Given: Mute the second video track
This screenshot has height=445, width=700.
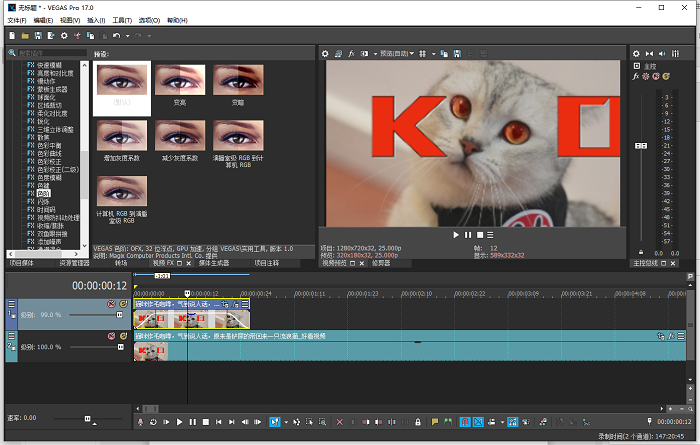Looking at the screenshot, I should (112, 337).
